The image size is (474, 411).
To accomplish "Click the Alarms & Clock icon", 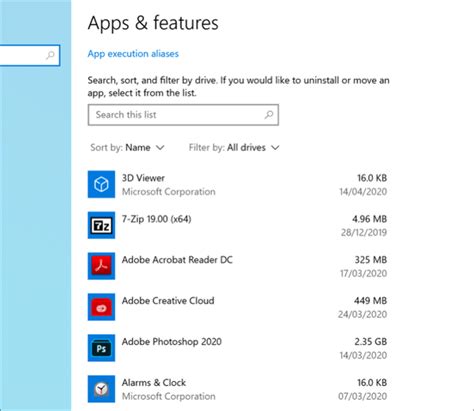I will tap(101, 389).
